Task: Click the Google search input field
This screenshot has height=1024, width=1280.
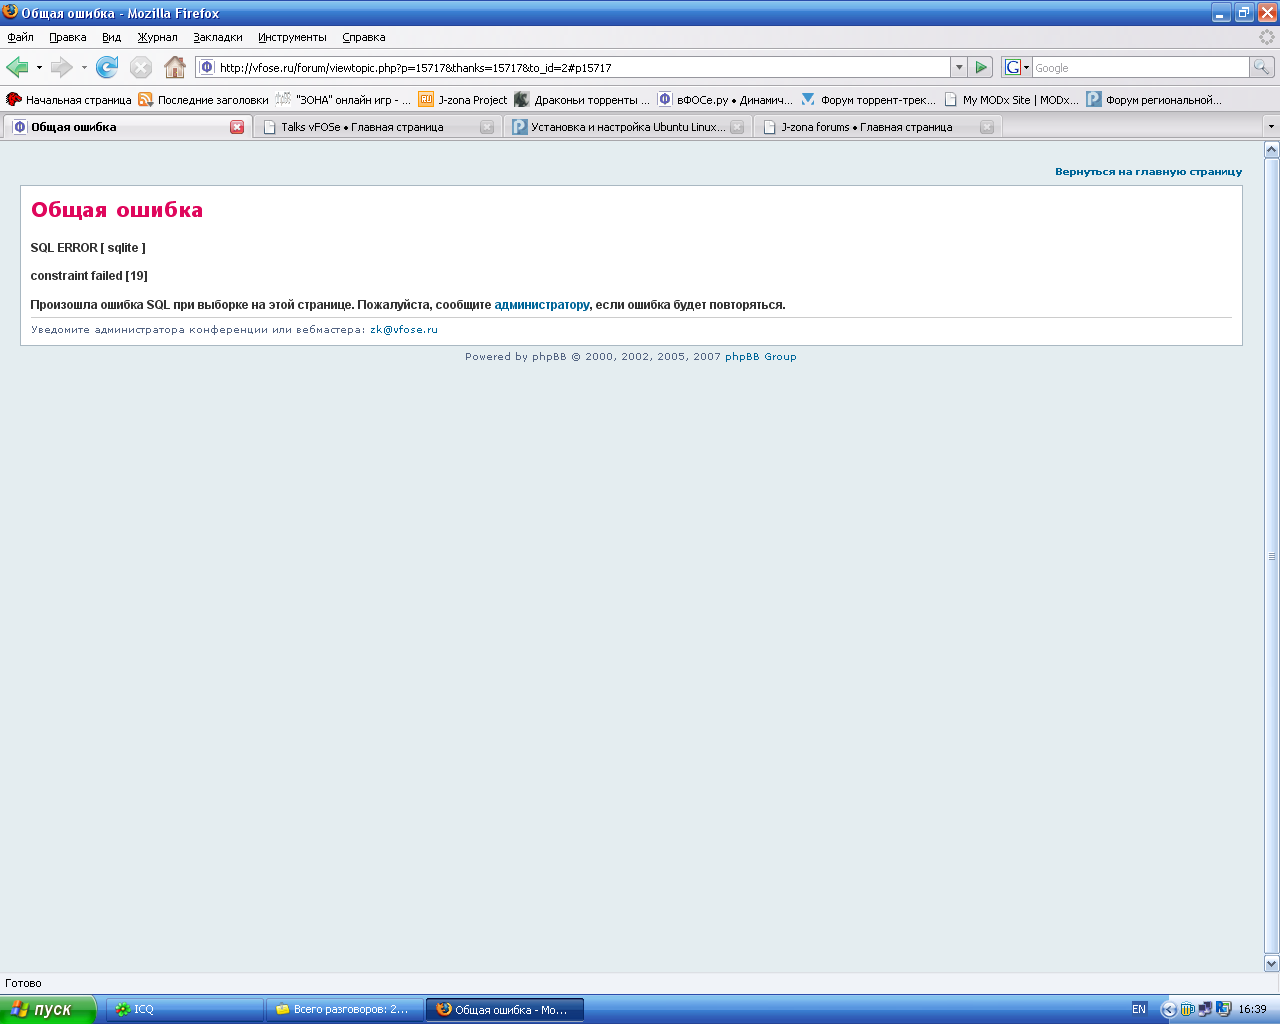Action: 1140,68
